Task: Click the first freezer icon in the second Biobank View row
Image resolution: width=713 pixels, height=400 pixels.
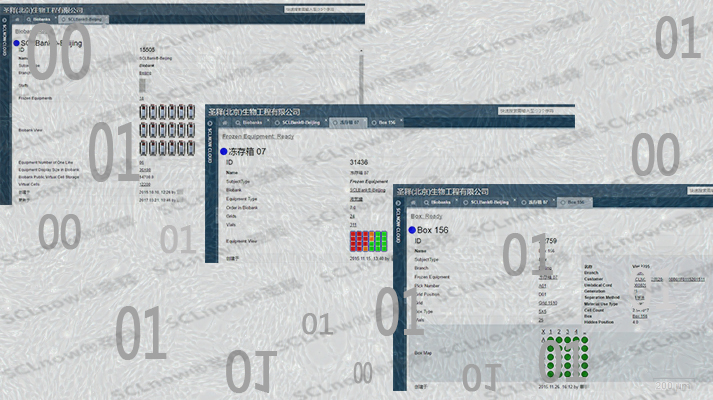Action: point(143,130)
